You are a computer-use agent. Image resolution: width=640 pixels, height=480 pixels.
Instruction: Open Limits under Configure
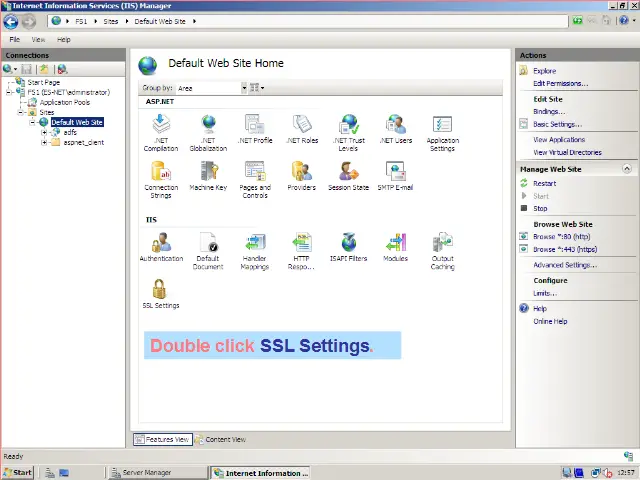[x=545, y=293]
